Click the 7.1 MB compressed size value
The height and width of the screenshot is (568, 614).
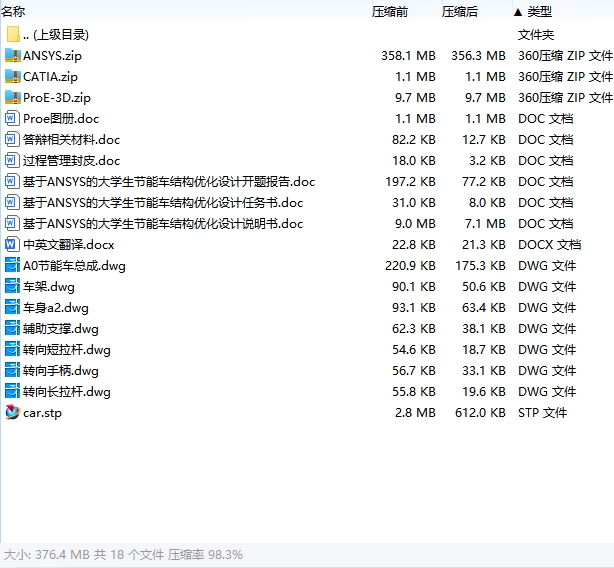pos(485,224)
